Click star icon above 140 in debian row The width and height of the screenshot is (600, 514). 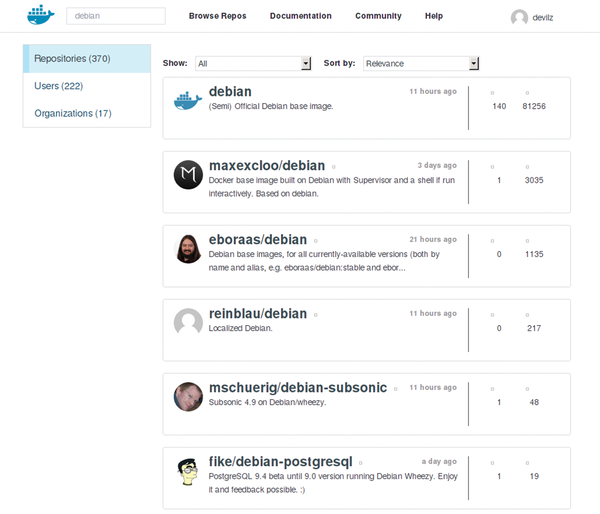click(492, 93)
